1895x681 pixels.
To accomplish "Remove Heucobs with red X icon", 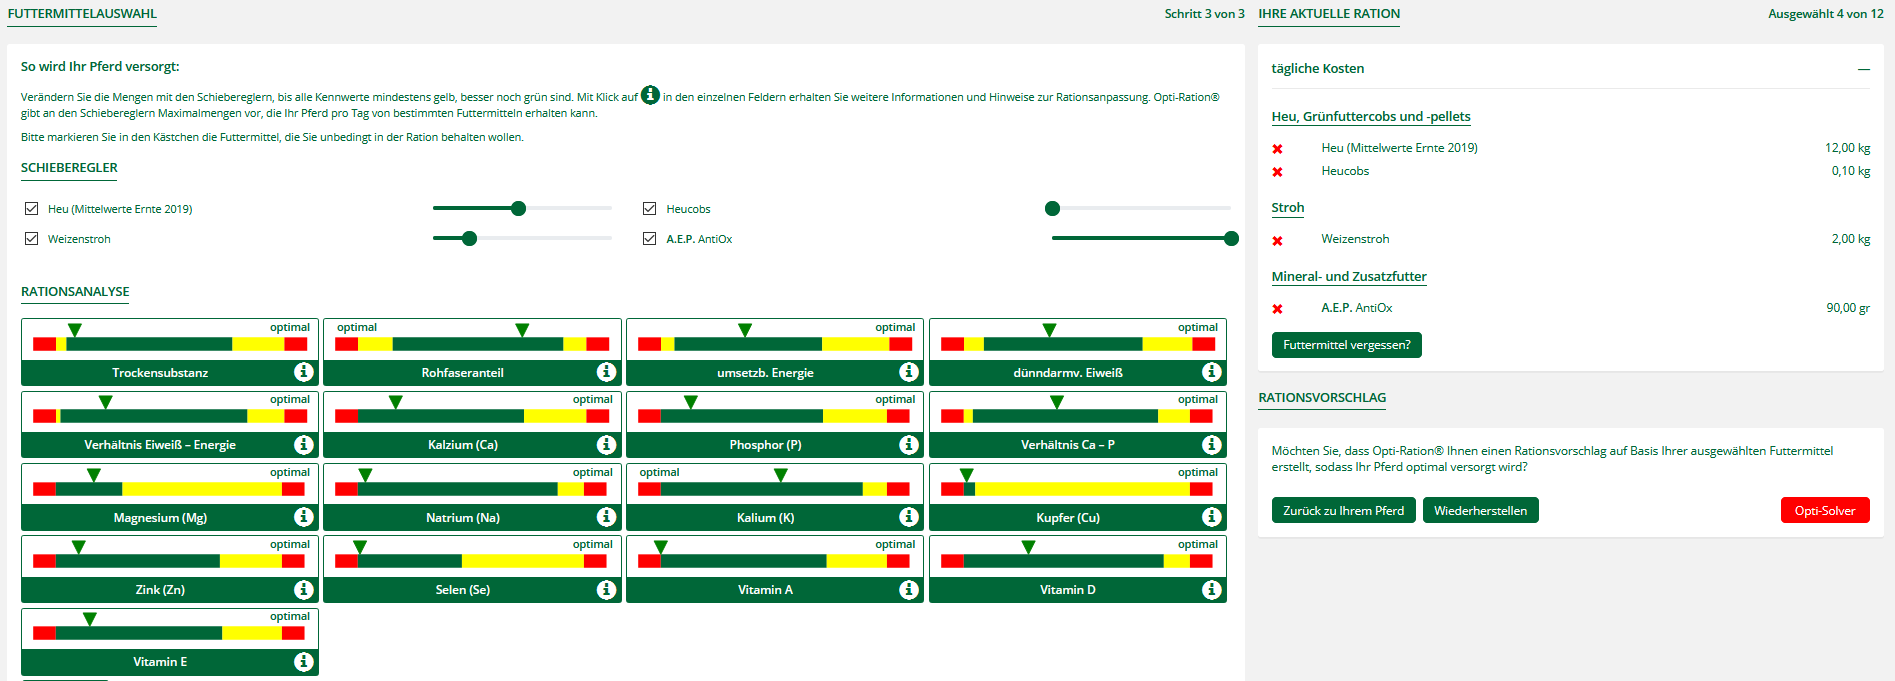I will pyautogui.click(x=1277, y=172).
